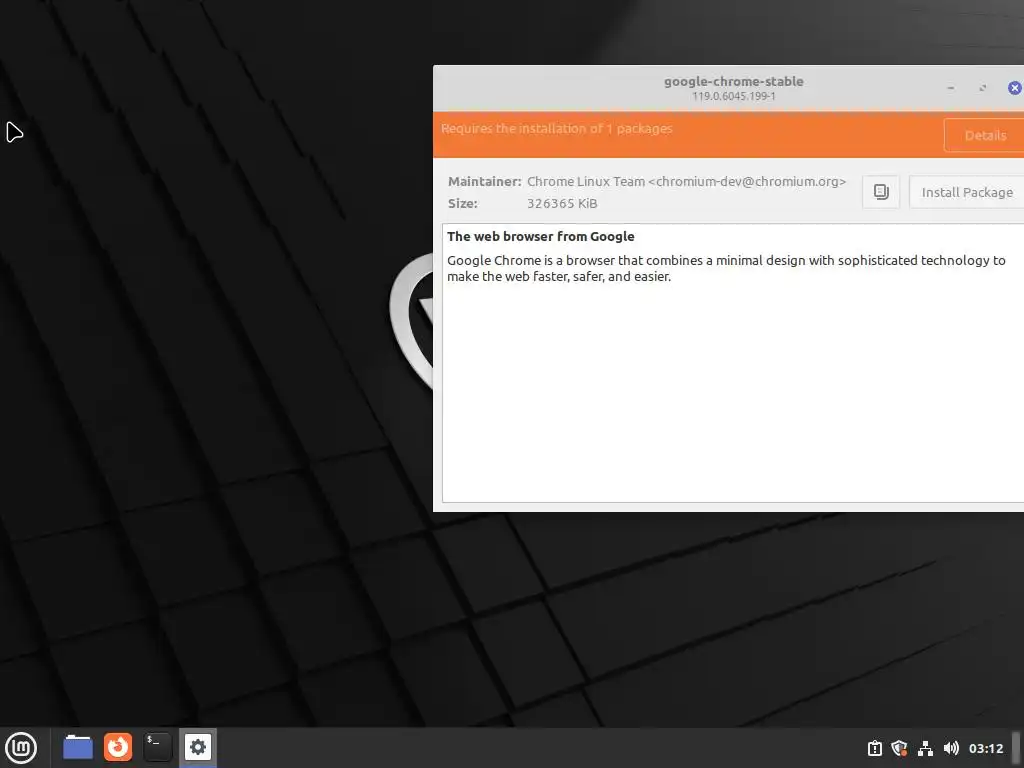The image size is (1024, 768).
Task: Open Firefox from the taskbar
Action: [118, 747]
